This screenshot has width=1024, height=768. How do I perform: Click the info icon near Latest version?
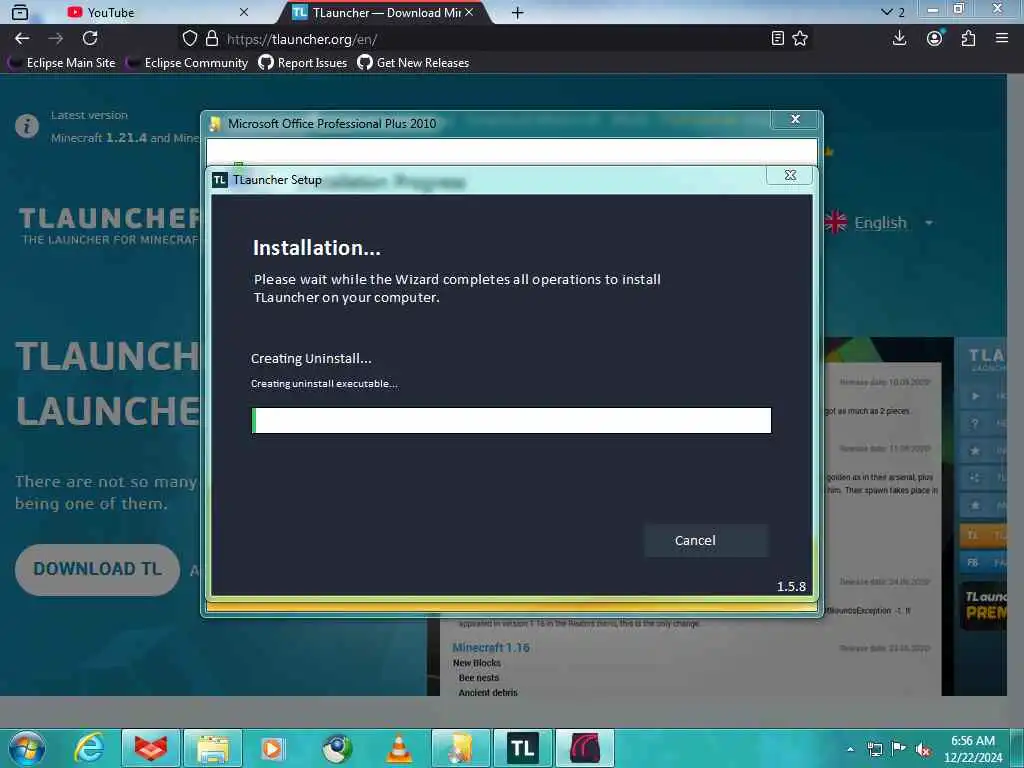click(27, 125)
